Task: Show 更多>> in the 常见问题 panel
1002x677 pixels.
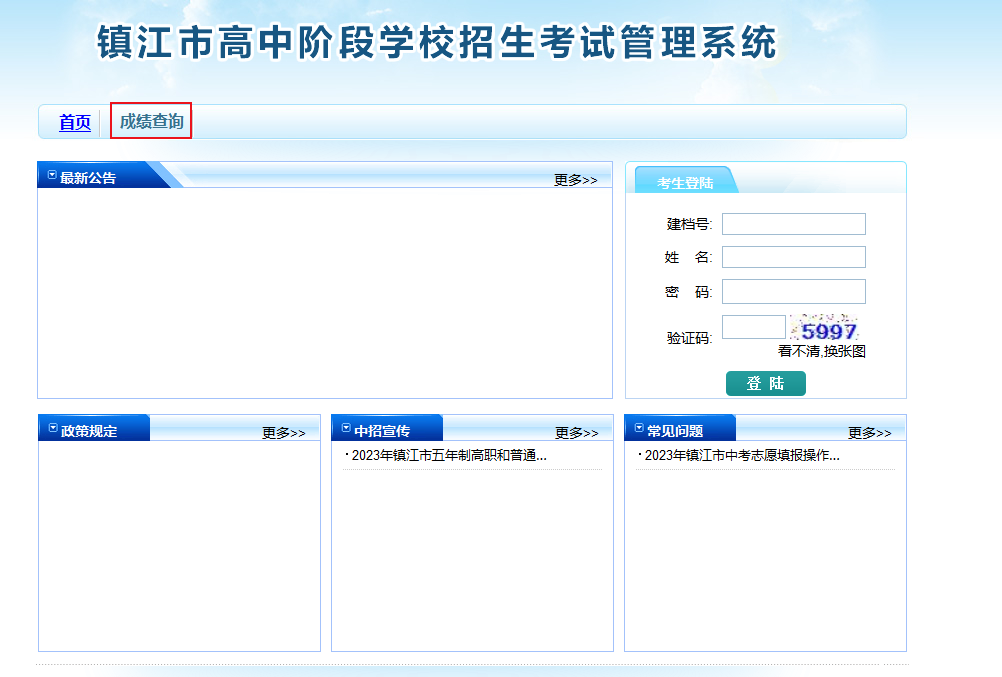Action: [x=869, y=433]
